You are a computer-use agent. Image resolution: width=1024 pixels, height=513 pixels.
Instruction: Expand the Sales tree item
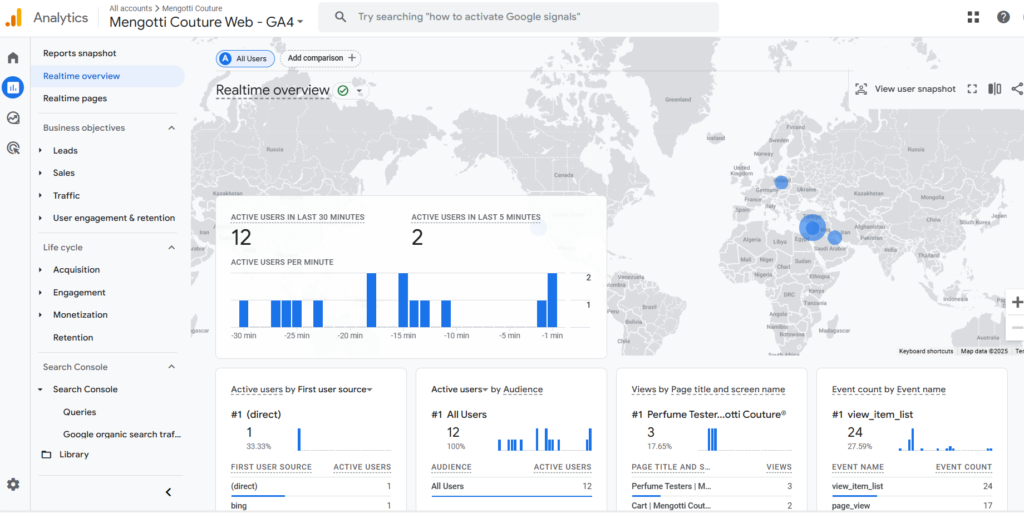[40, 173]
